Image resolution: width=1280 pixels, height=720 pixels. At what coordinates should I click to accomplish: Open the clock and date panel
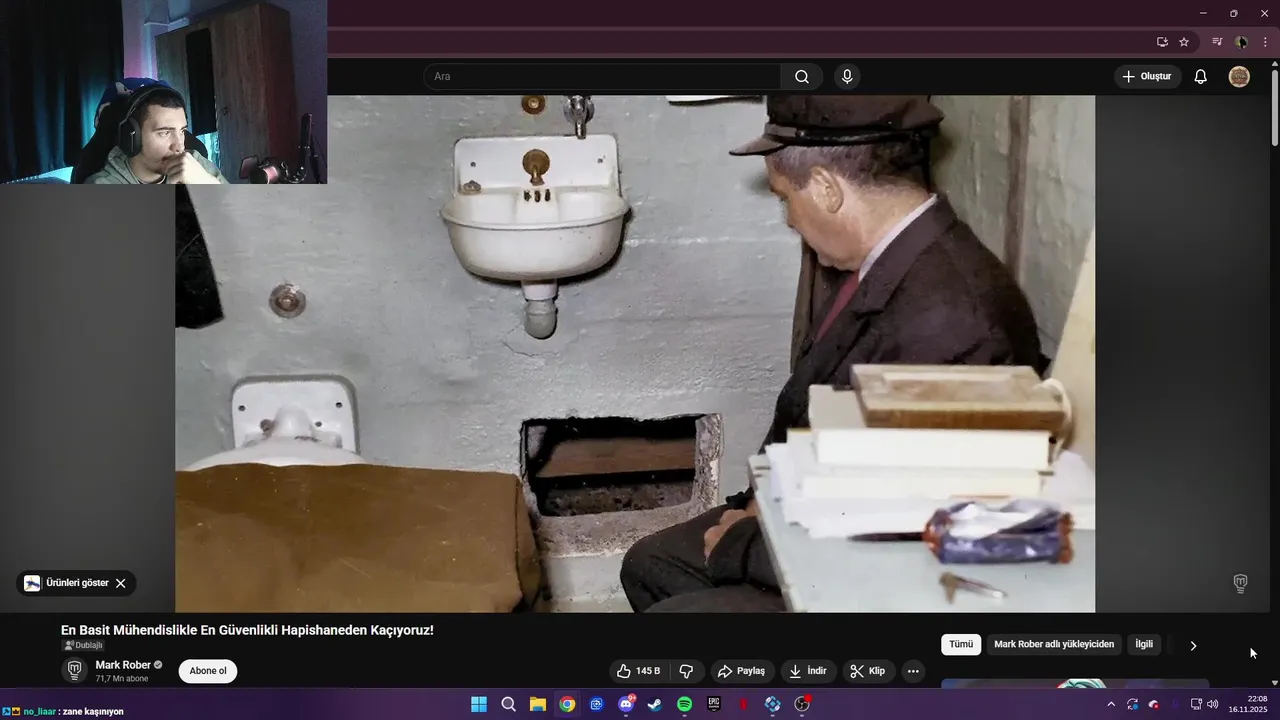(1247, 704)
